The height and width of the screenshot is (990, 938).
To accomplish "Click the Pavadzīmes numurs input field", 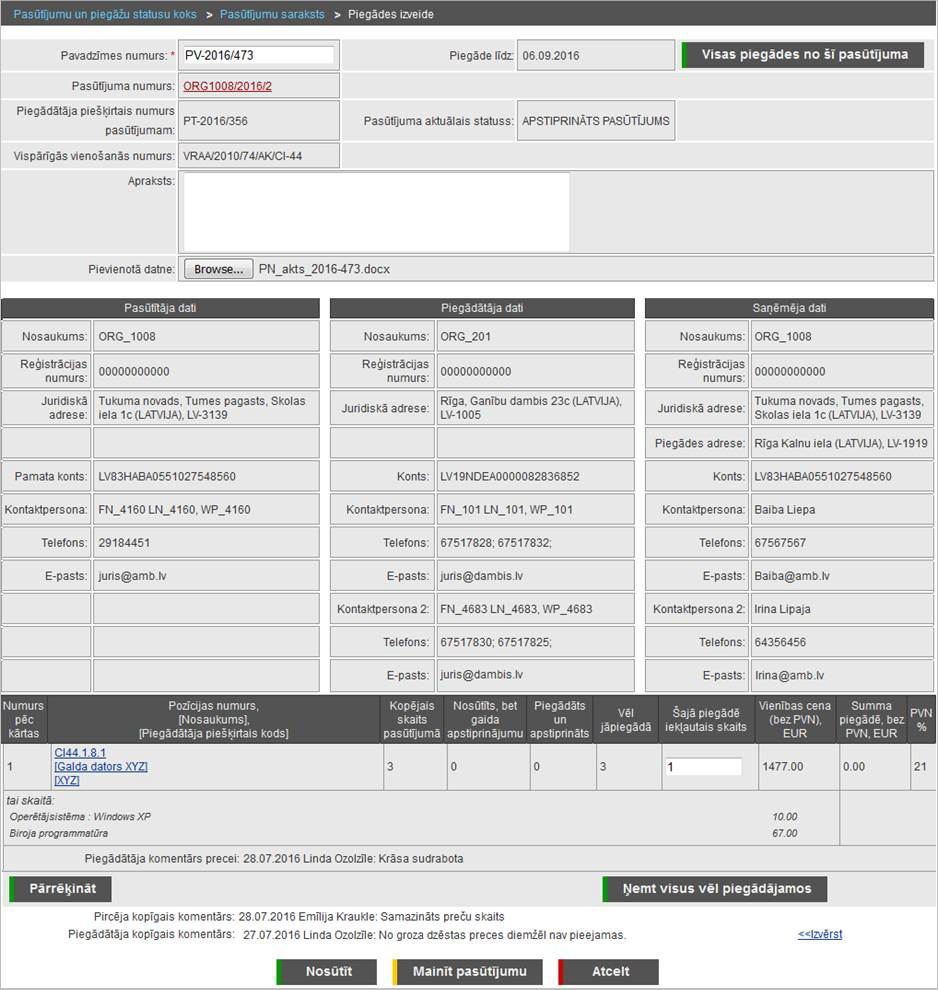I will coord(258,55).
